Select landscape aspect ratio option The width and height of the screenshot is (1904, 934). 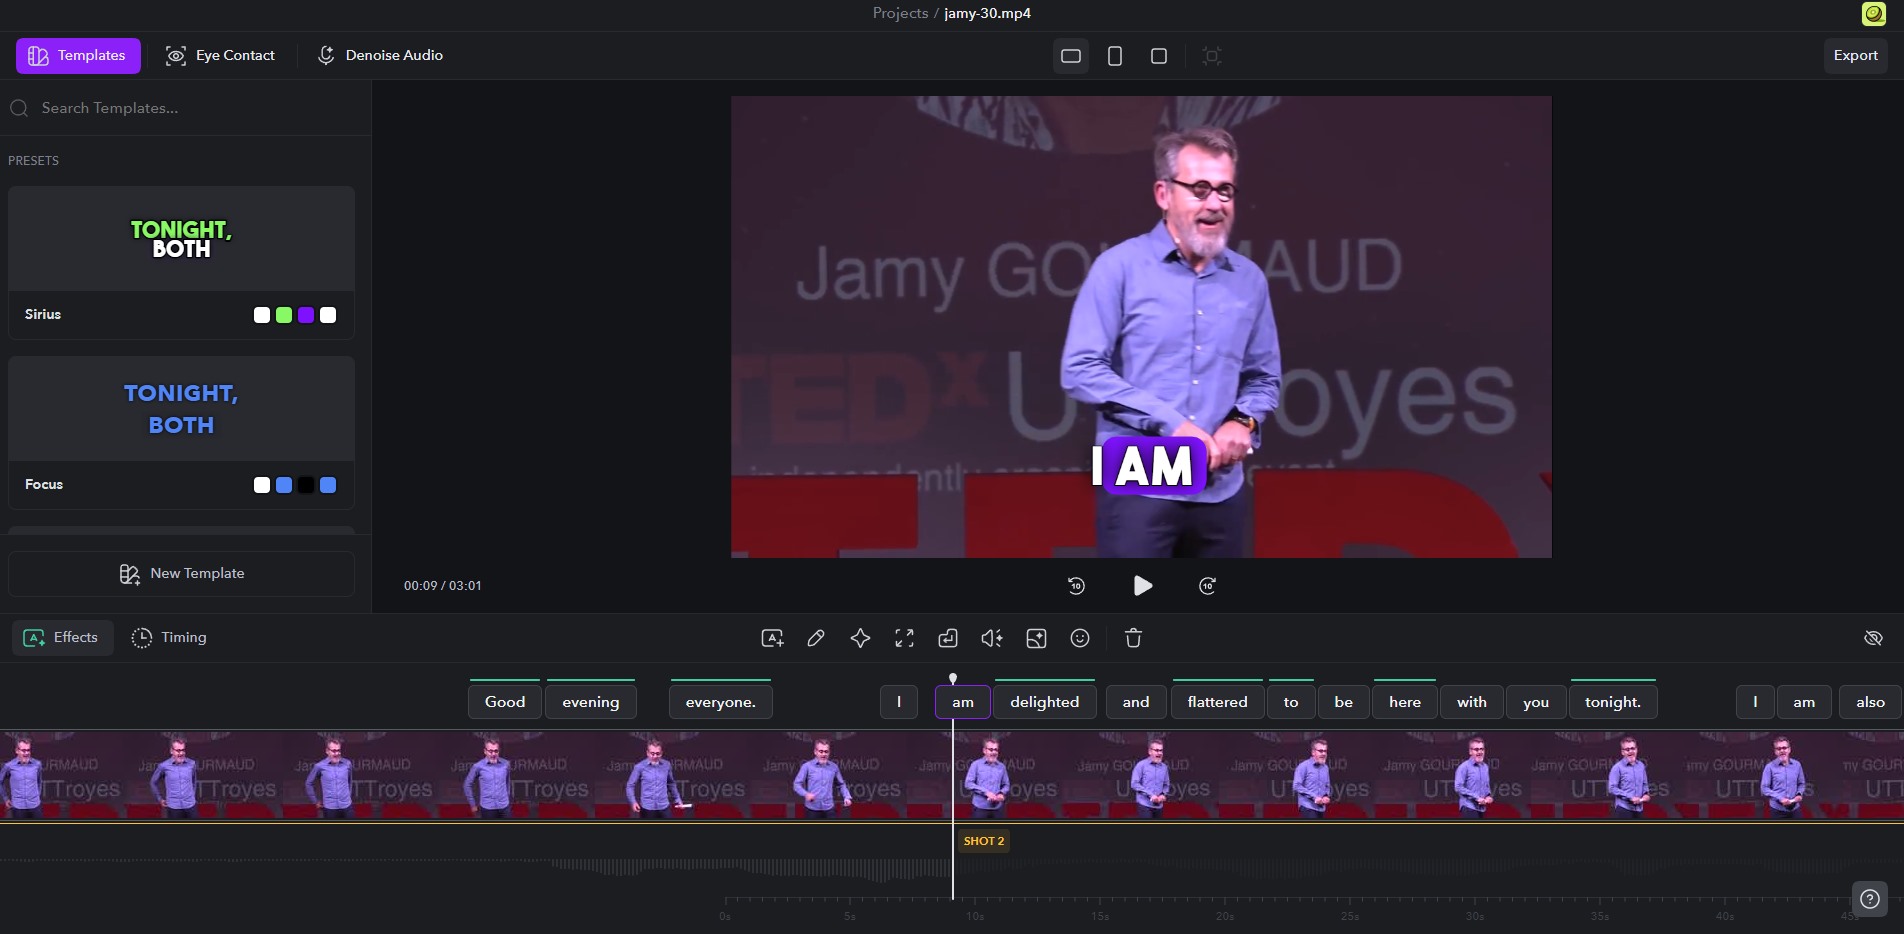pyautogui.click(x=1071, y=56)
